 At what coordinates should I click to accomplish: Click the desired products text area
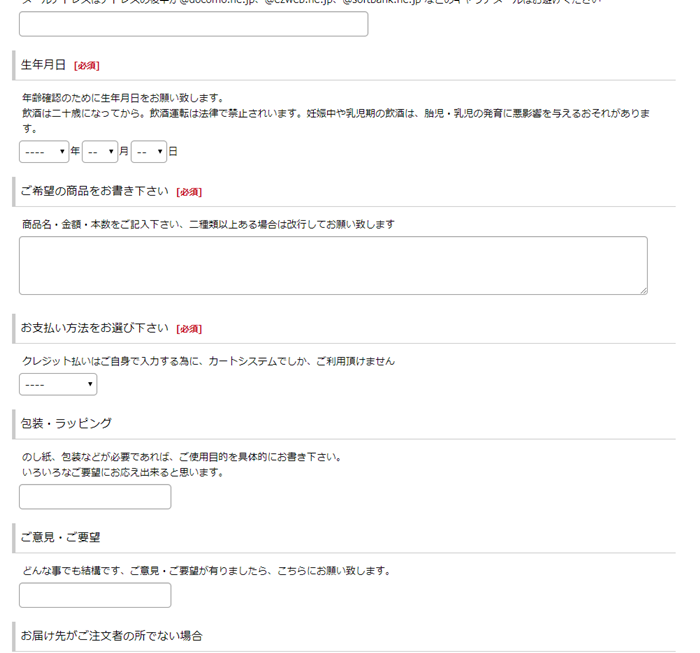pos(333,265)
